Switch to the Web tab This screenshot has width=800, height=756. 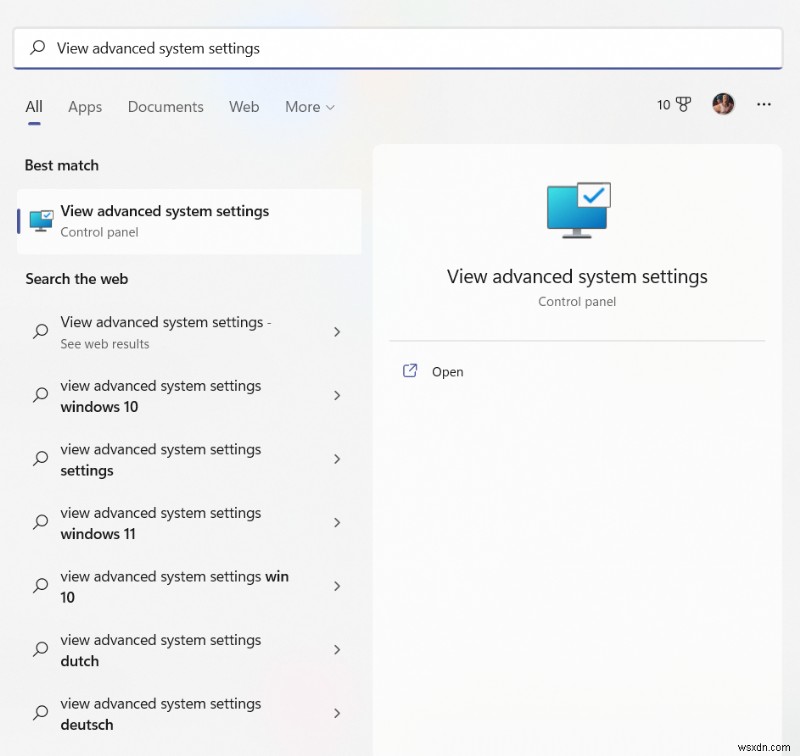pyautogui.click(x=244, y=107)
